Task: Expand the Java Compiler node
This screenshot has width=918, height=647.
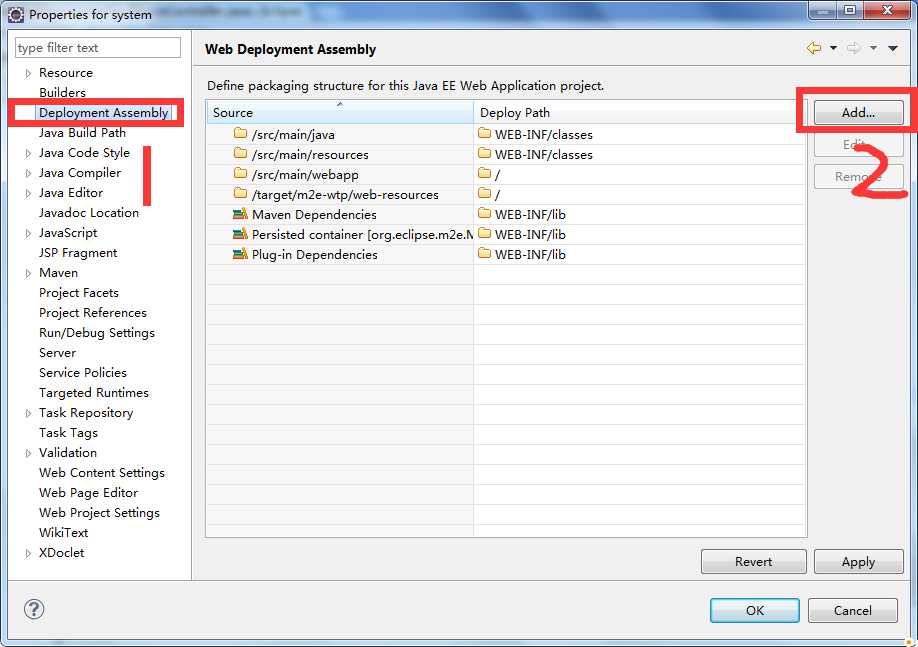Action: [x=28, y=173]
